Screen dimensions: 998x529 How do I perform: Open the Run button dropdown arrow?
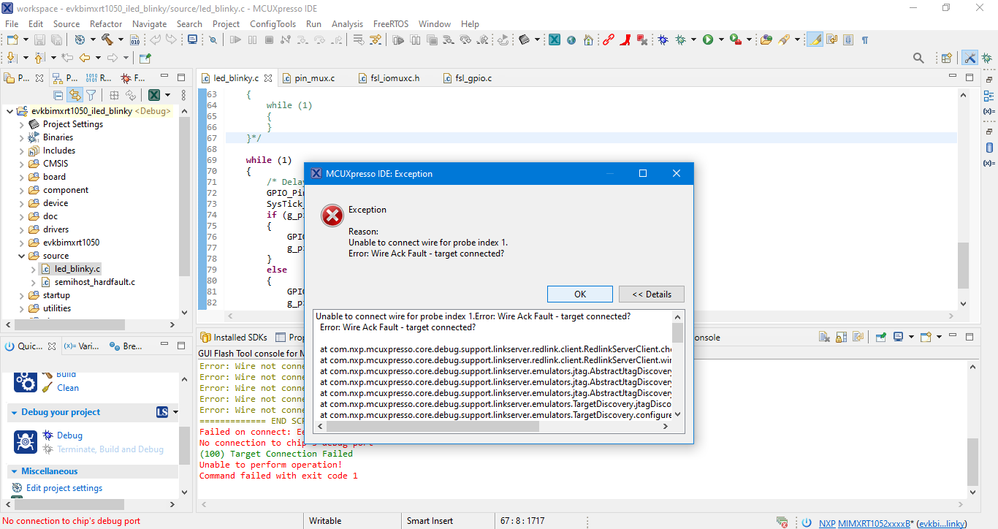pos(721,39)
